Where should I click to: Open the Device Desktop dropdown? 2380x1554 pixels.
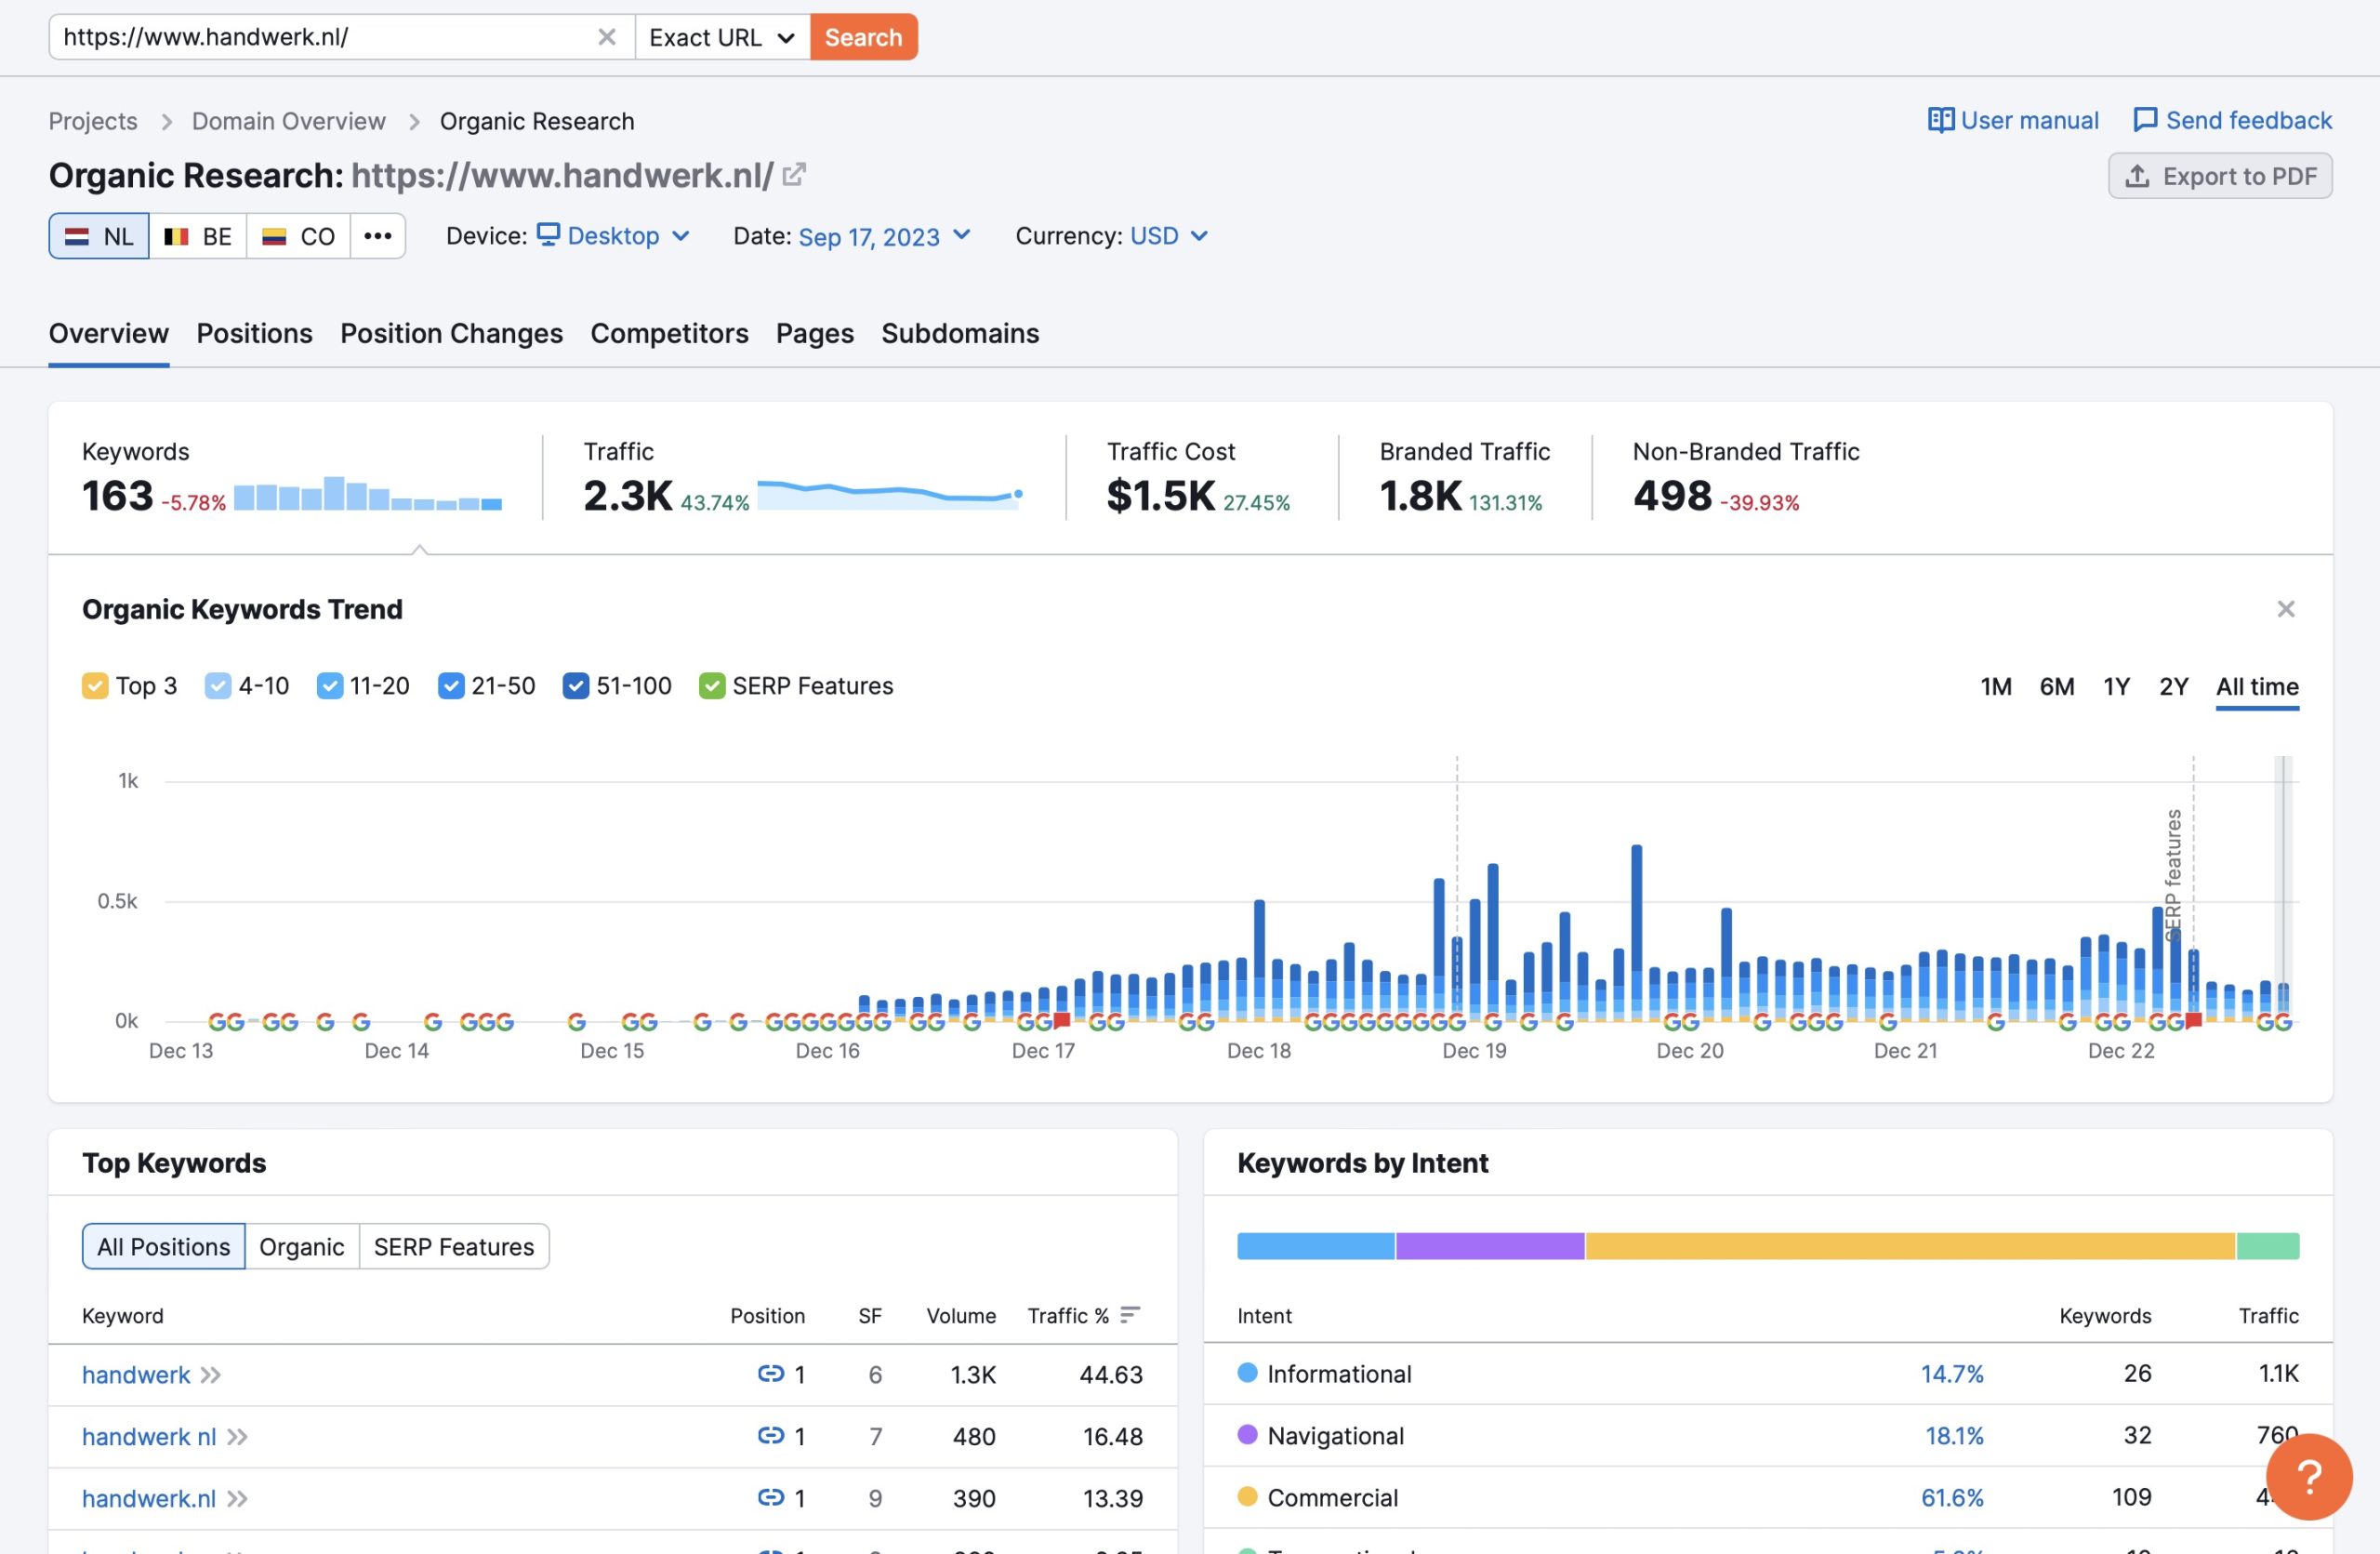click(613, 236)
